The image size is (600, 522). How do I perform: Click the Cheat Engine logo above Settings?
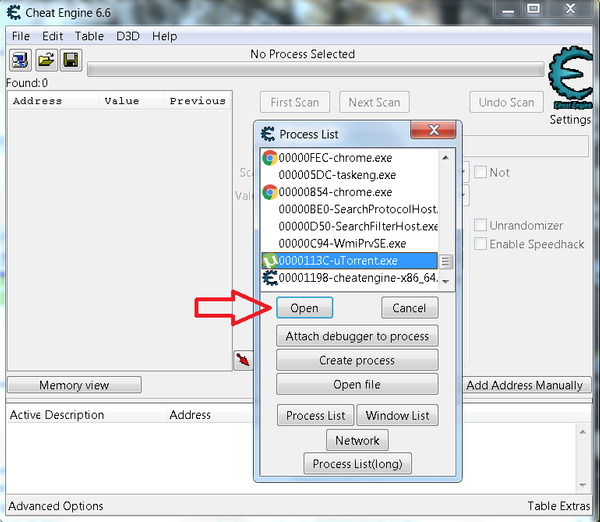[571, 78]
